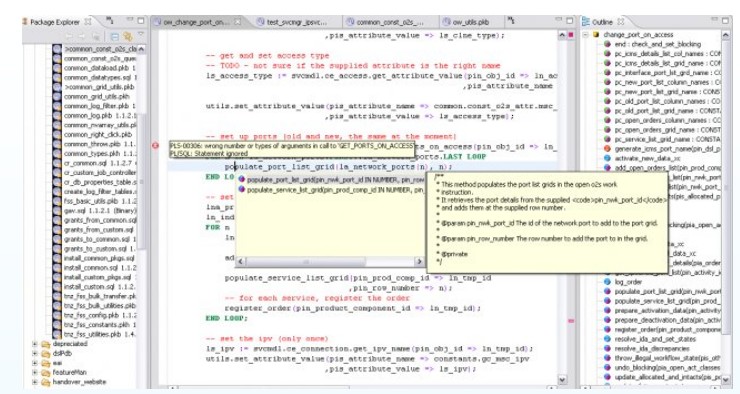Click orange icon beside generate_icns_port_name
The height and width of the screenshot is (394, 740).
[607, 149]
